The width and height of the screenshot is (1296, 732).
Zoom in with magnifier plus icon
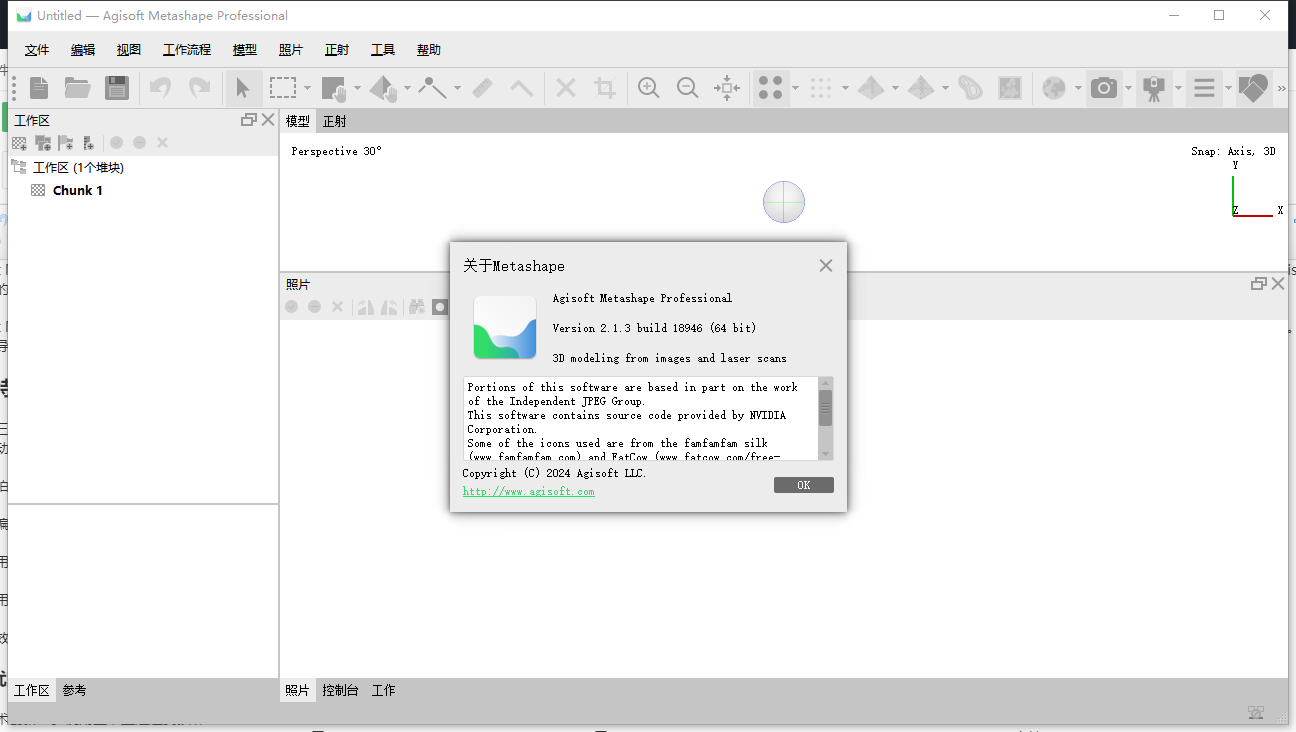tap(649, 88)
